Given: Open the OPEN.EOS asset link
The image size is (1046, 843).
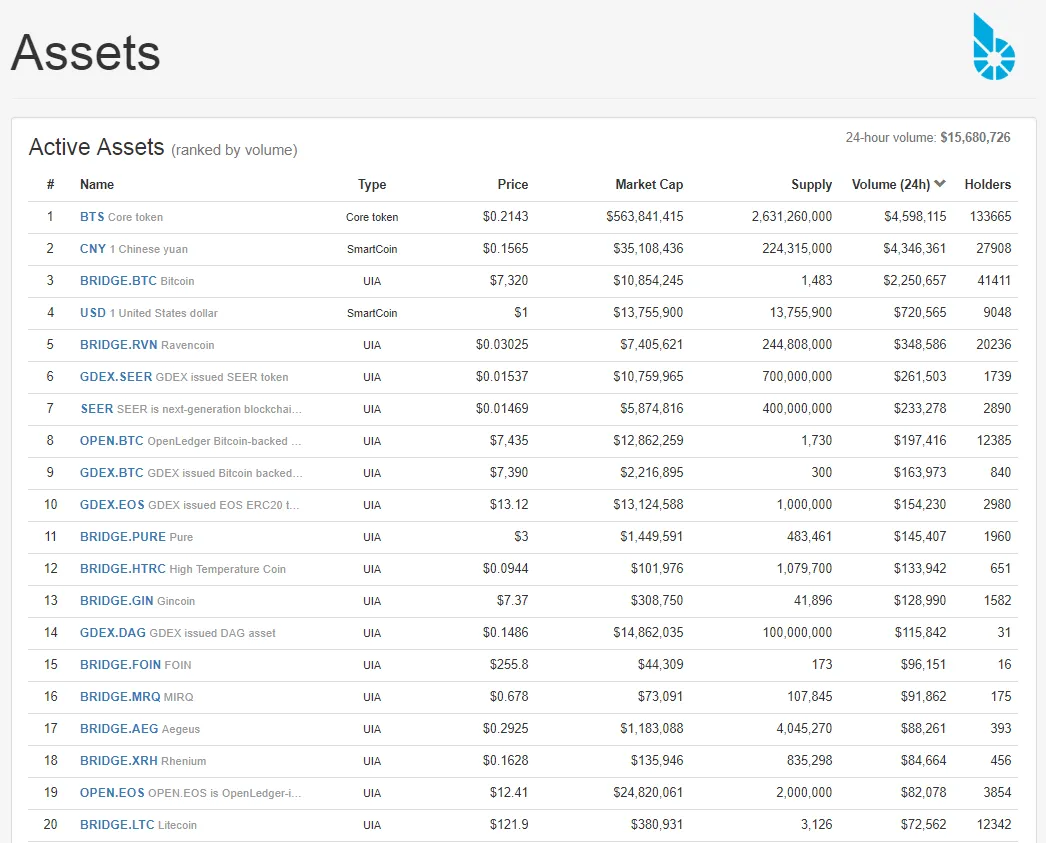Looking at the screenshot, I should 112,793.
